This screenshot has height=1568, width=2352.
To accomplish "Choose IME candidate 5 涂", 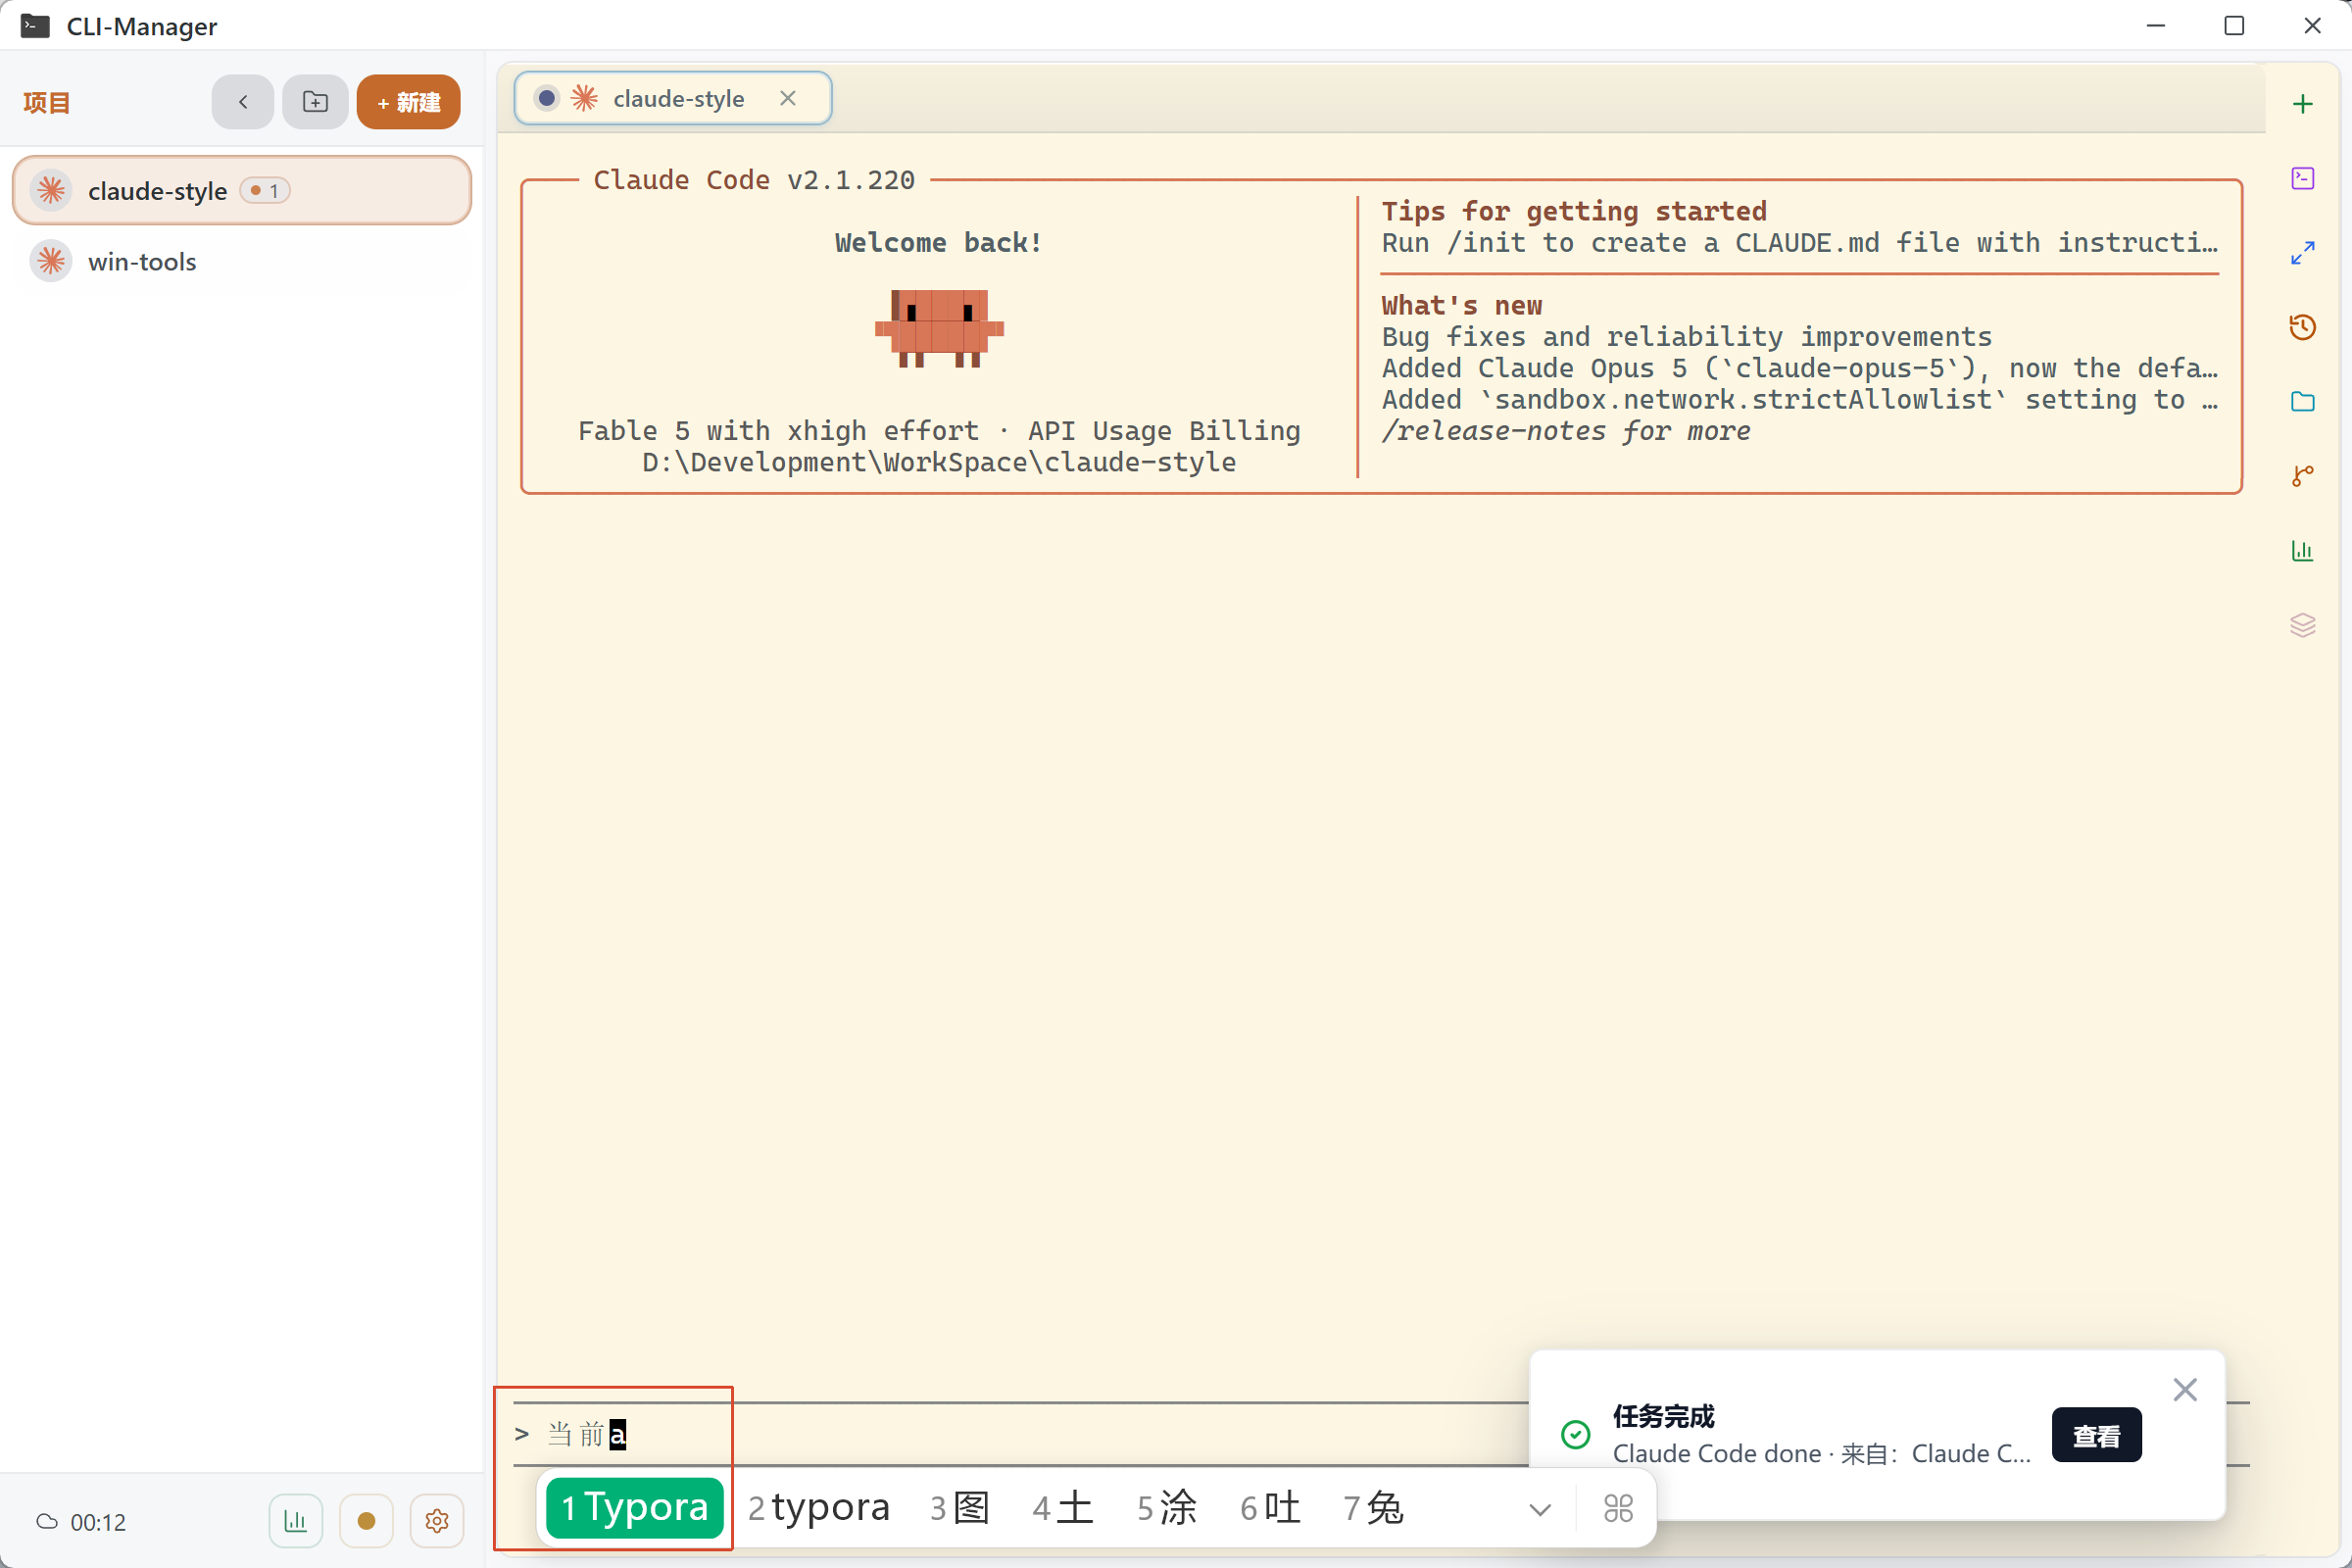I will [1167, 1507].
